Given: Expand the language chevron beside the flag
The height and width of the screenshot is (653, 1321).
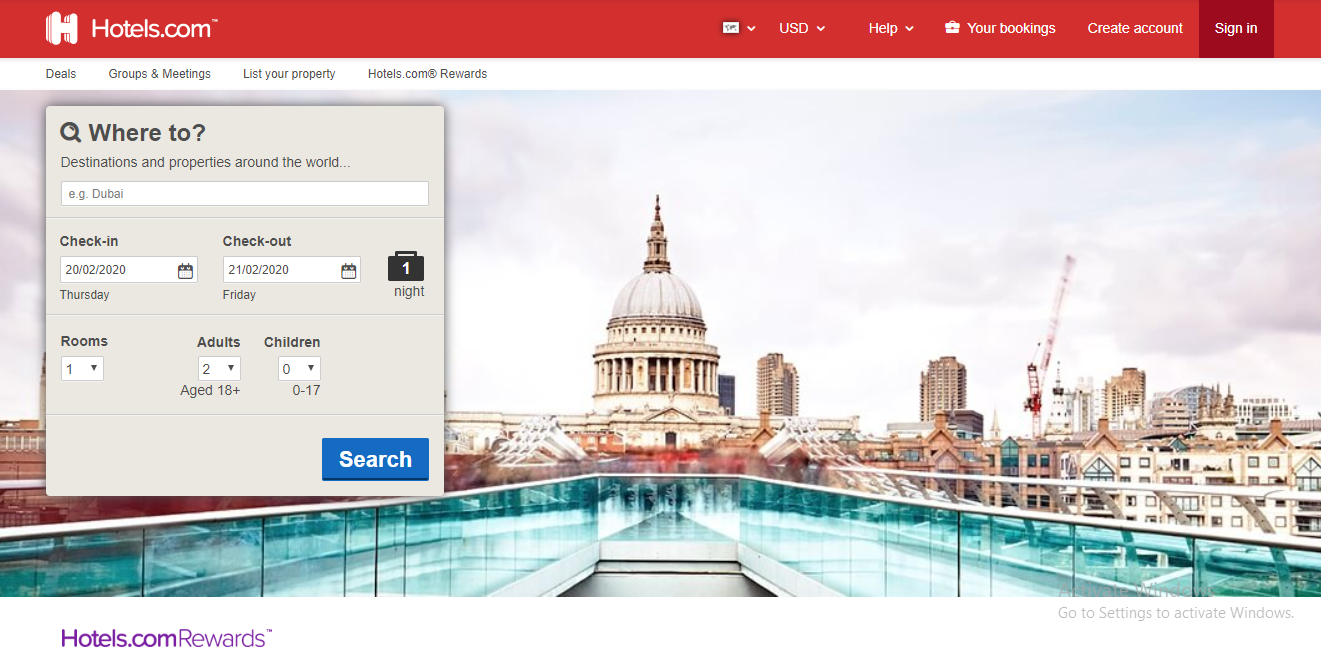Looking at the screenshot, I should click(x=751, y=29).
